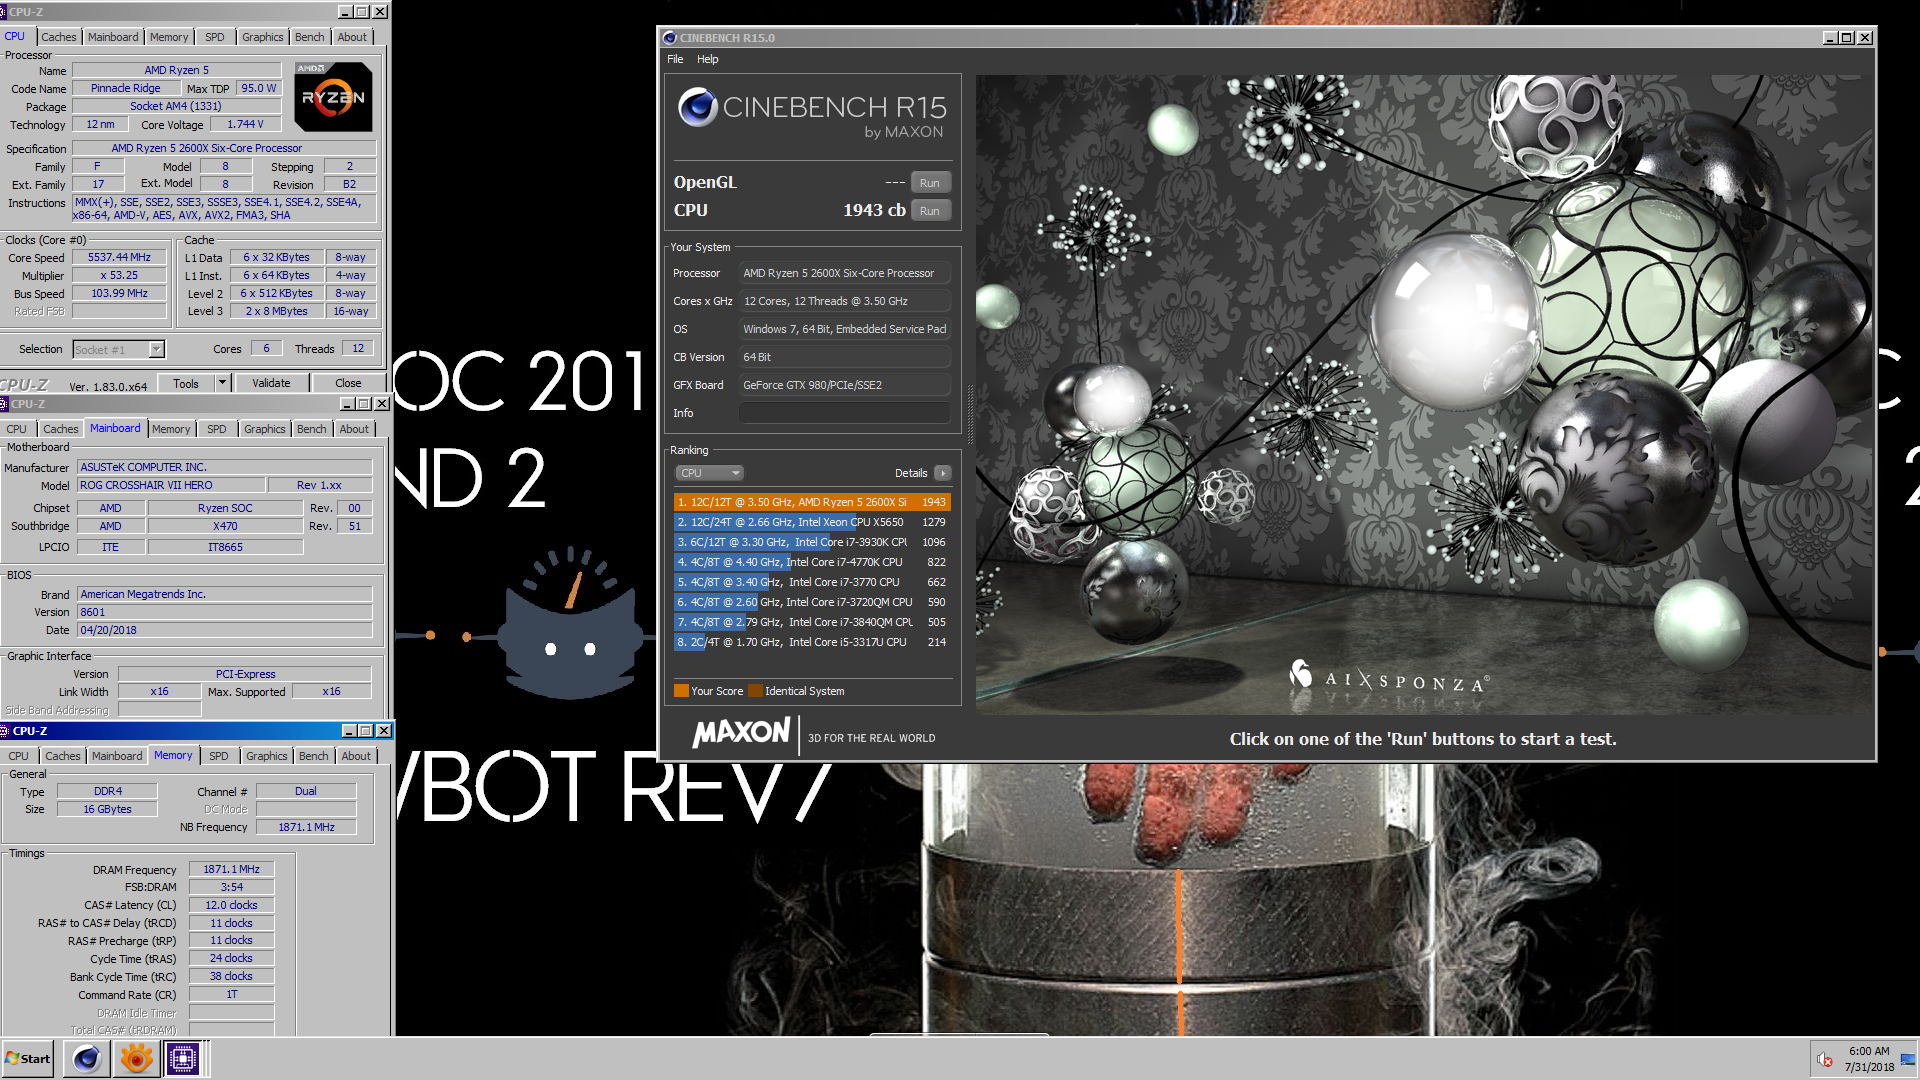Click the Validate button in CPU-Z
This screenshot has height=1080, width=1920.
[271, 383]
